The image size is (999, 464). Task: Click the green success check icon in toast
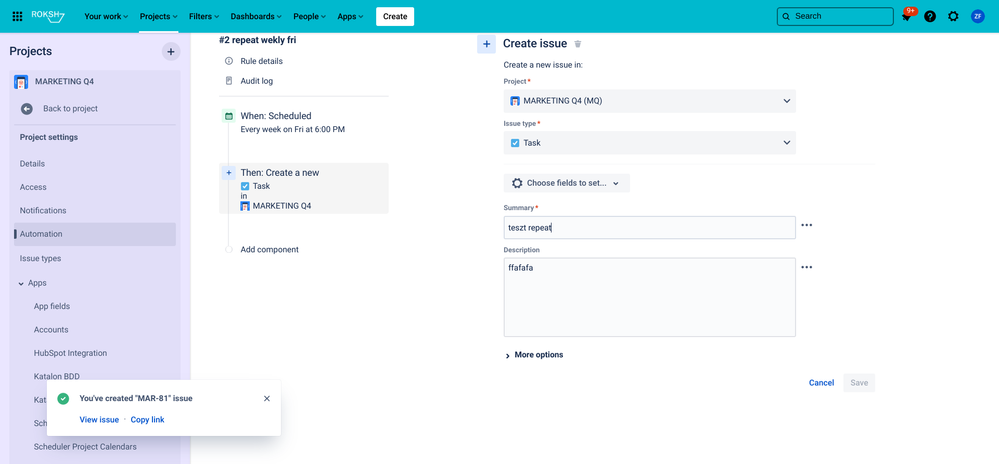click(63, 398)
